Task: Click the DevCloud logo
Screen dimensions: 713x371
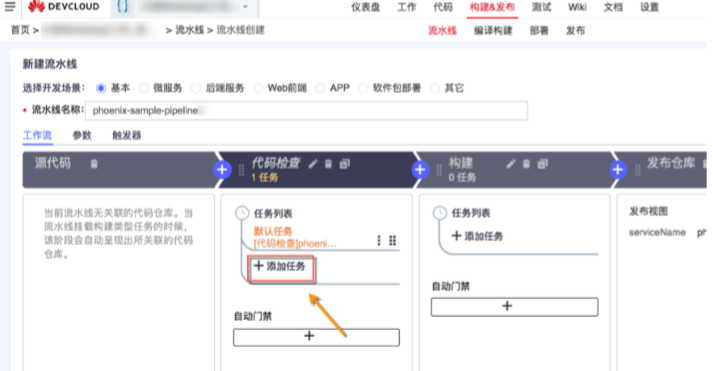Action: (64, 6)
